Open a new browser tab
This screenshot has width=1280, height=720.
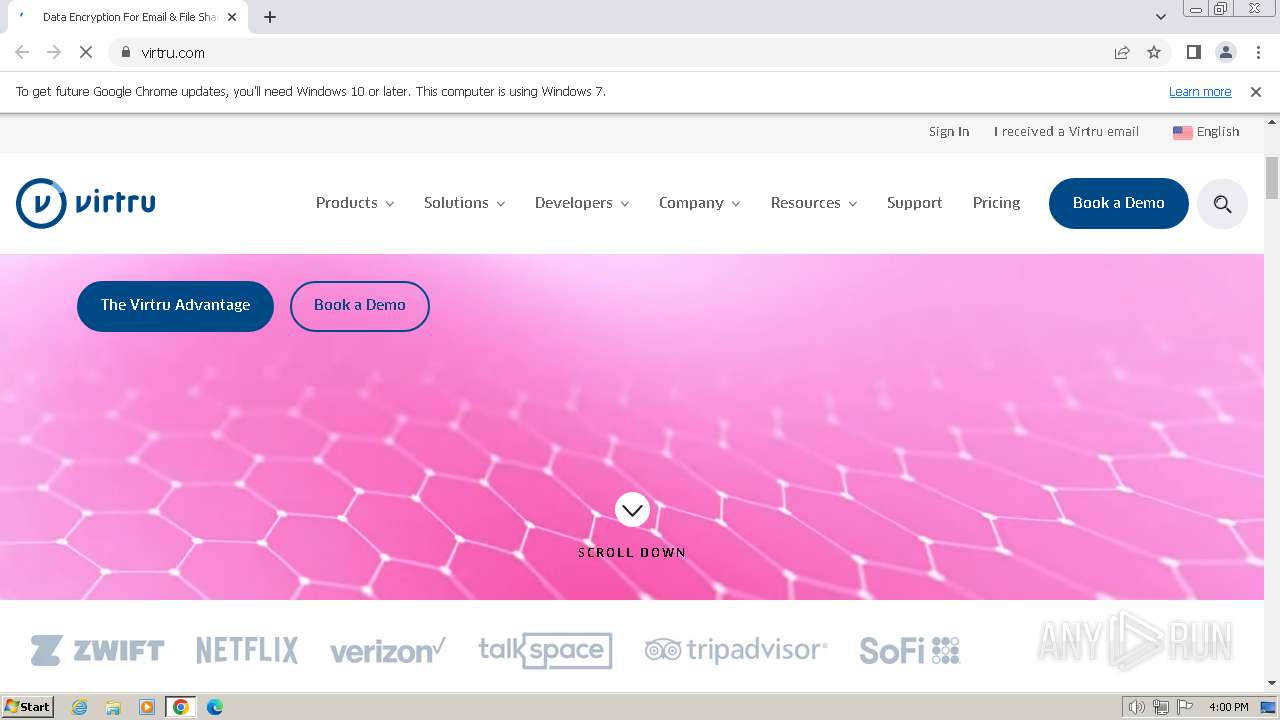click(270, 17)
